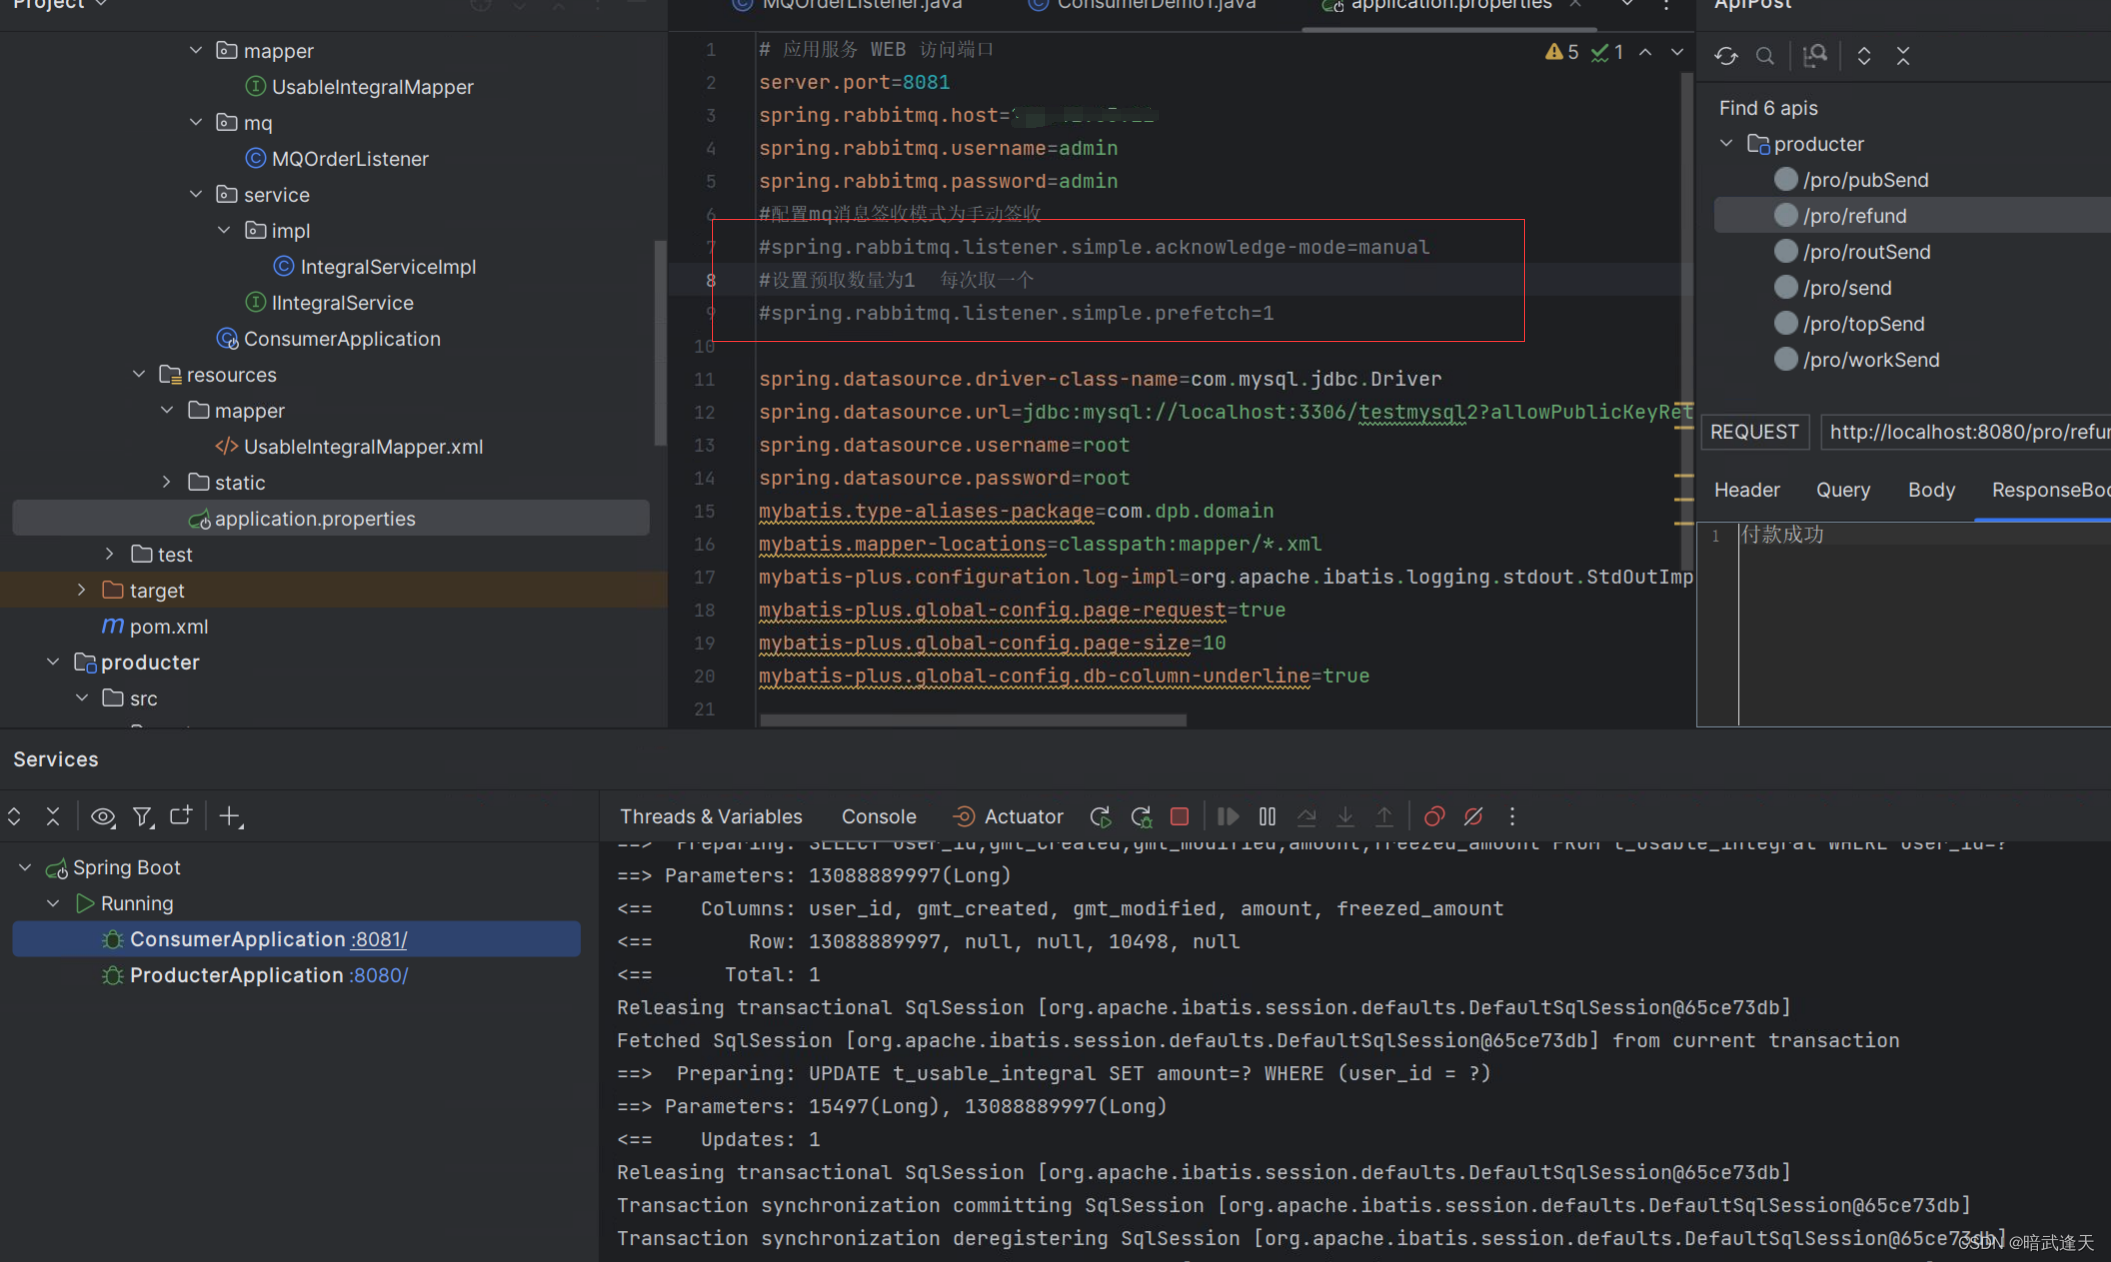Open the Body tab in ApiPost
The width and height of the screenshot is (2111, 1262).
[1931, 490]
